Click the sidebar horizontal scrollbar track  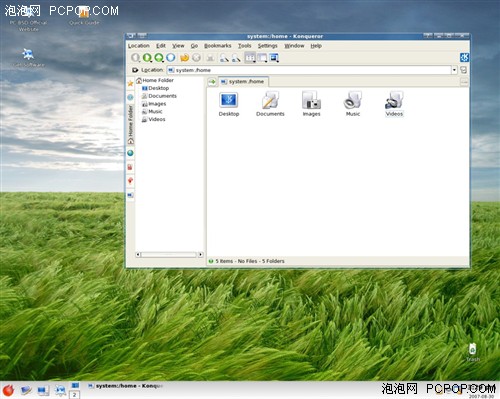[169, 255]
